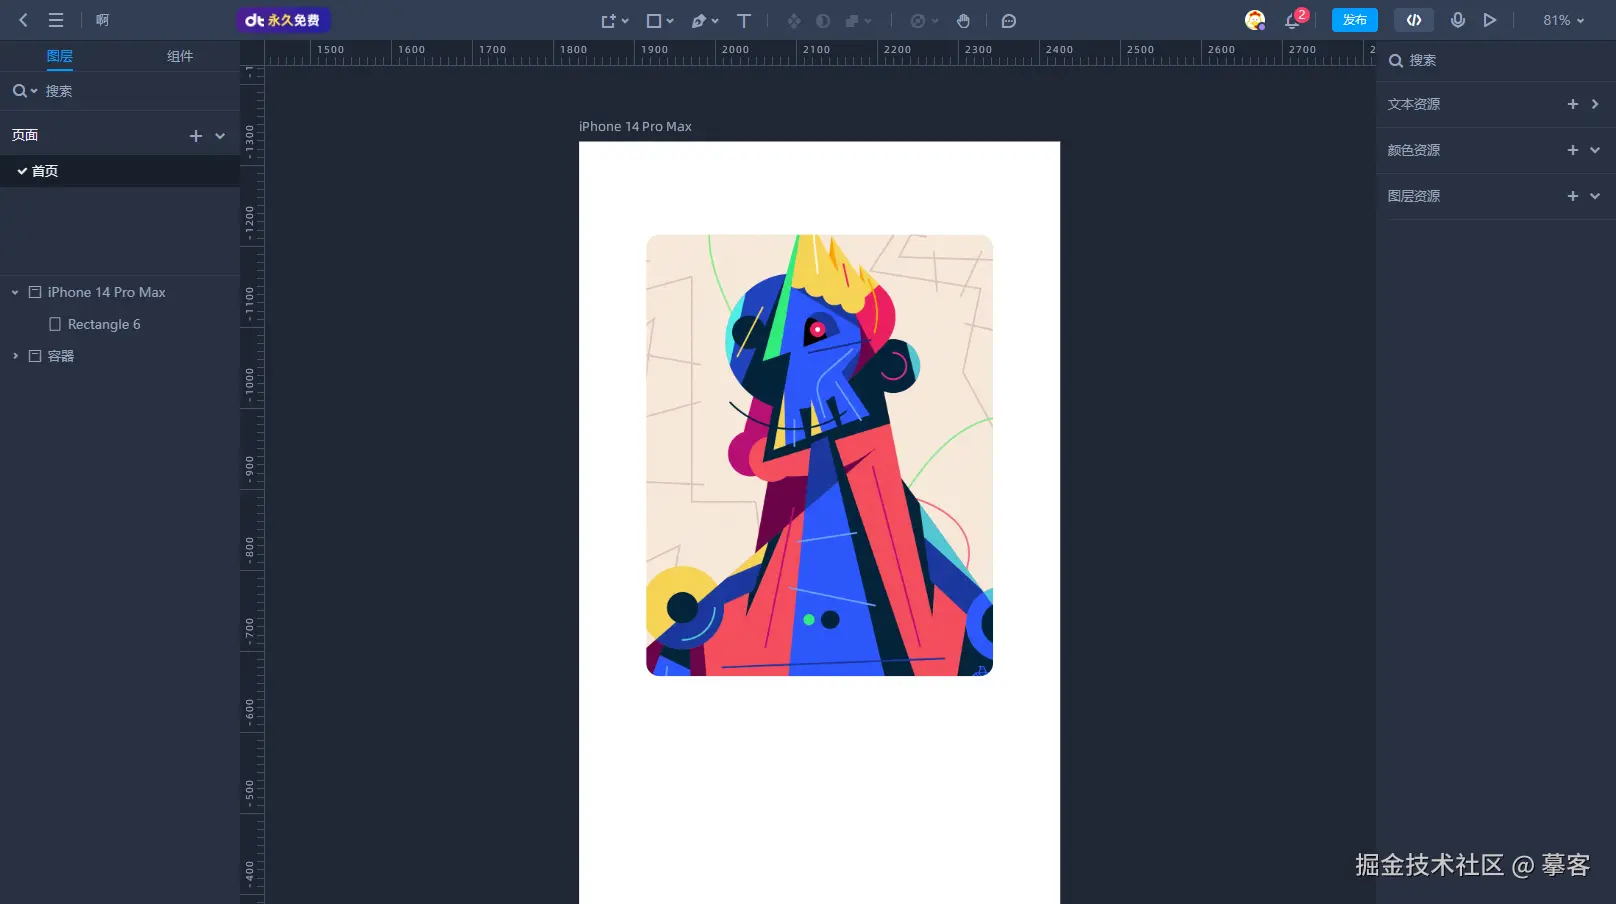Click the play preview button

pos(1490,20)
